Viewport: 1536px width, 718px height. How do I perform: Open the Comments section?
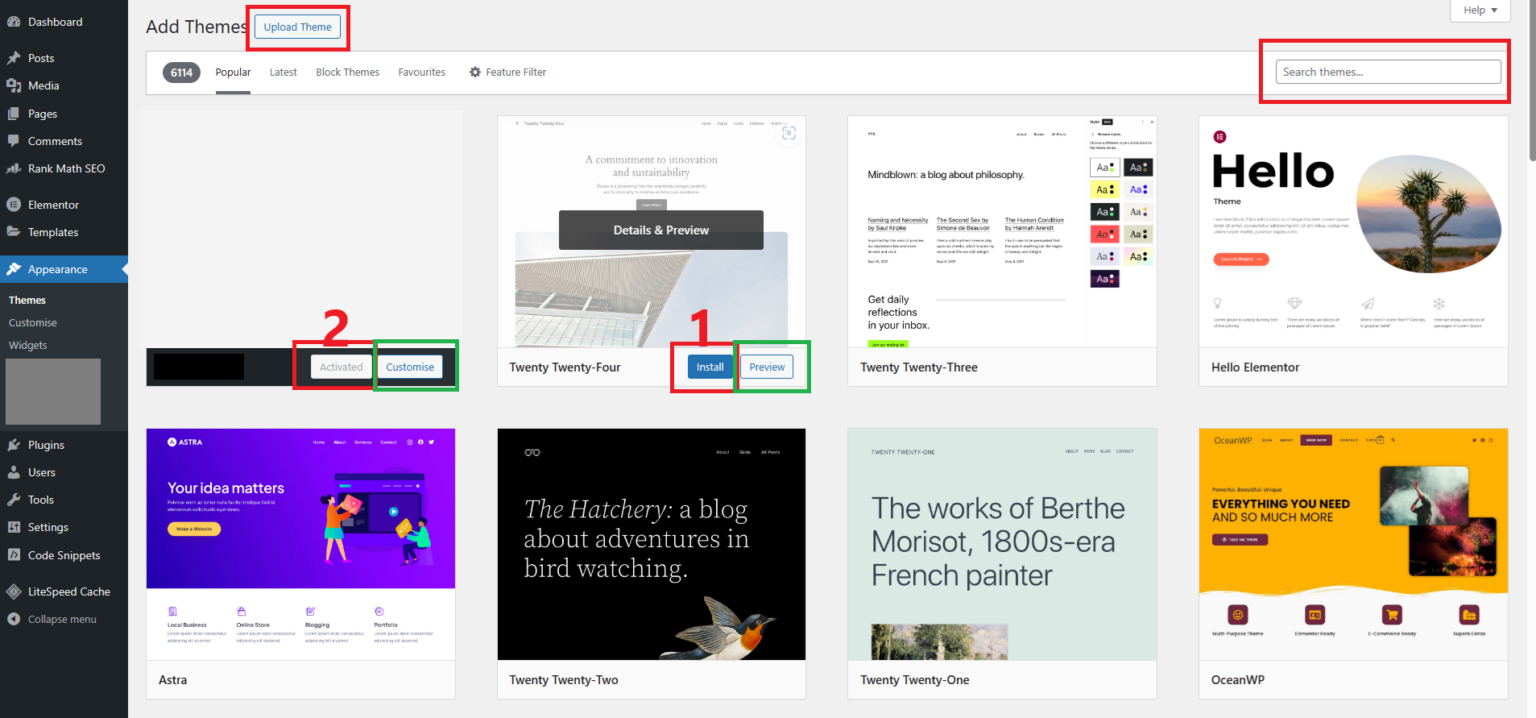pyautogui.click(x=55, y=141)
